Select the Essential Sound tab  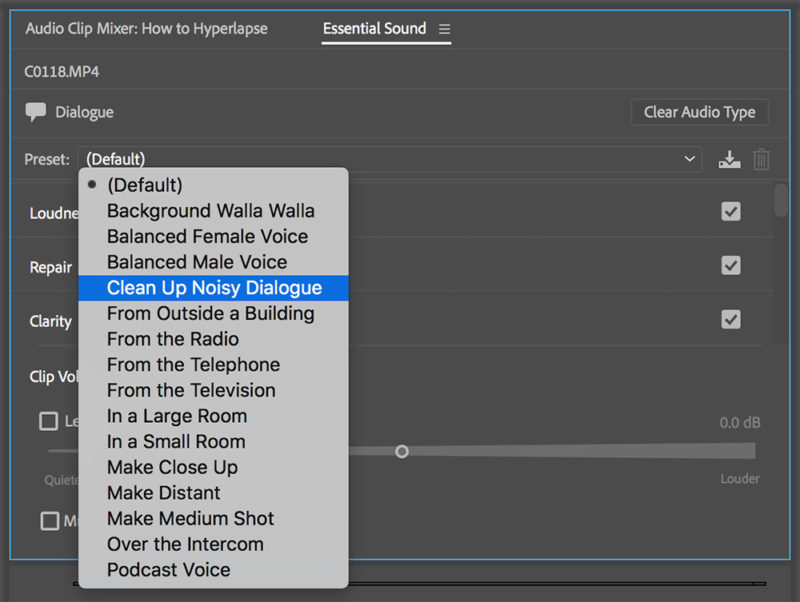click(374, 29)
